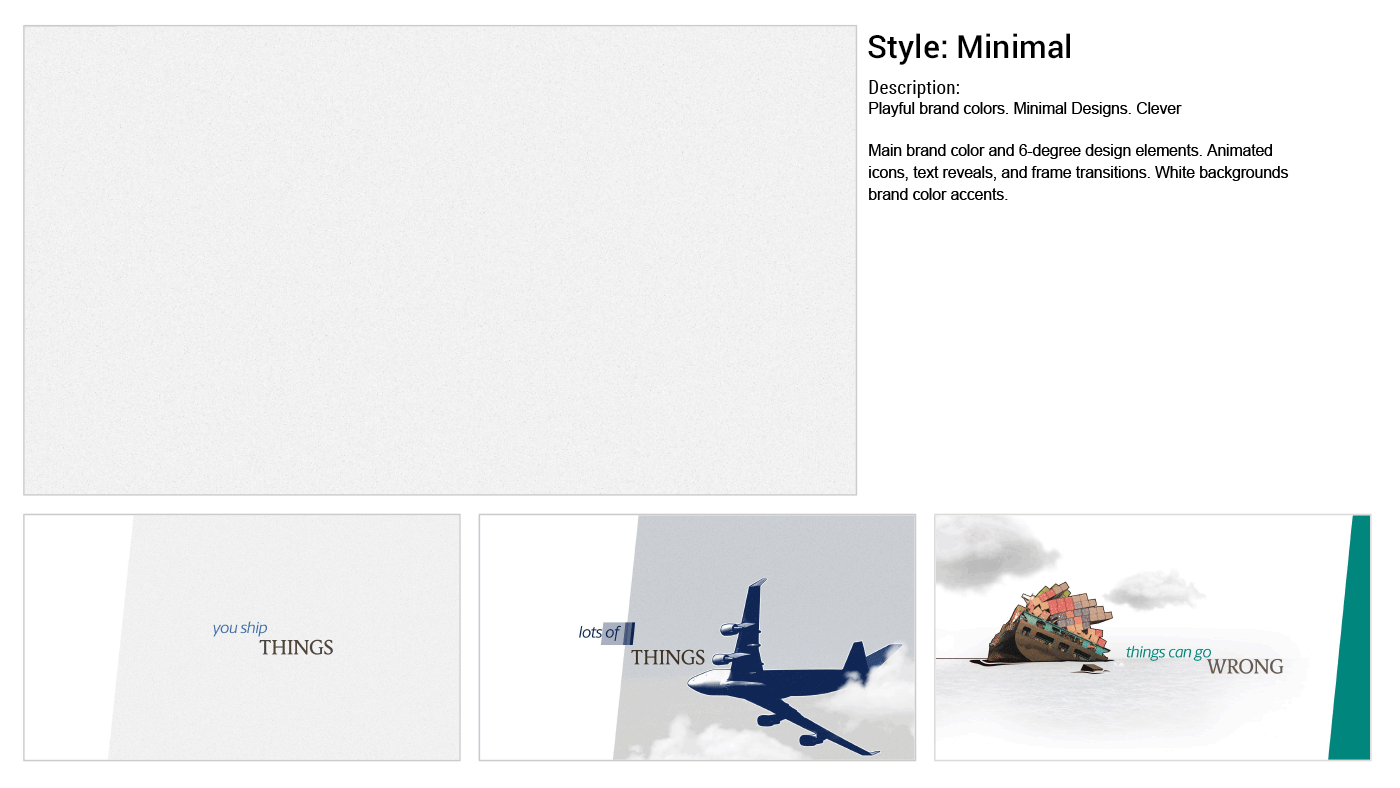Click the 'Style: Minimal' heading

click(x=969, y=47)
